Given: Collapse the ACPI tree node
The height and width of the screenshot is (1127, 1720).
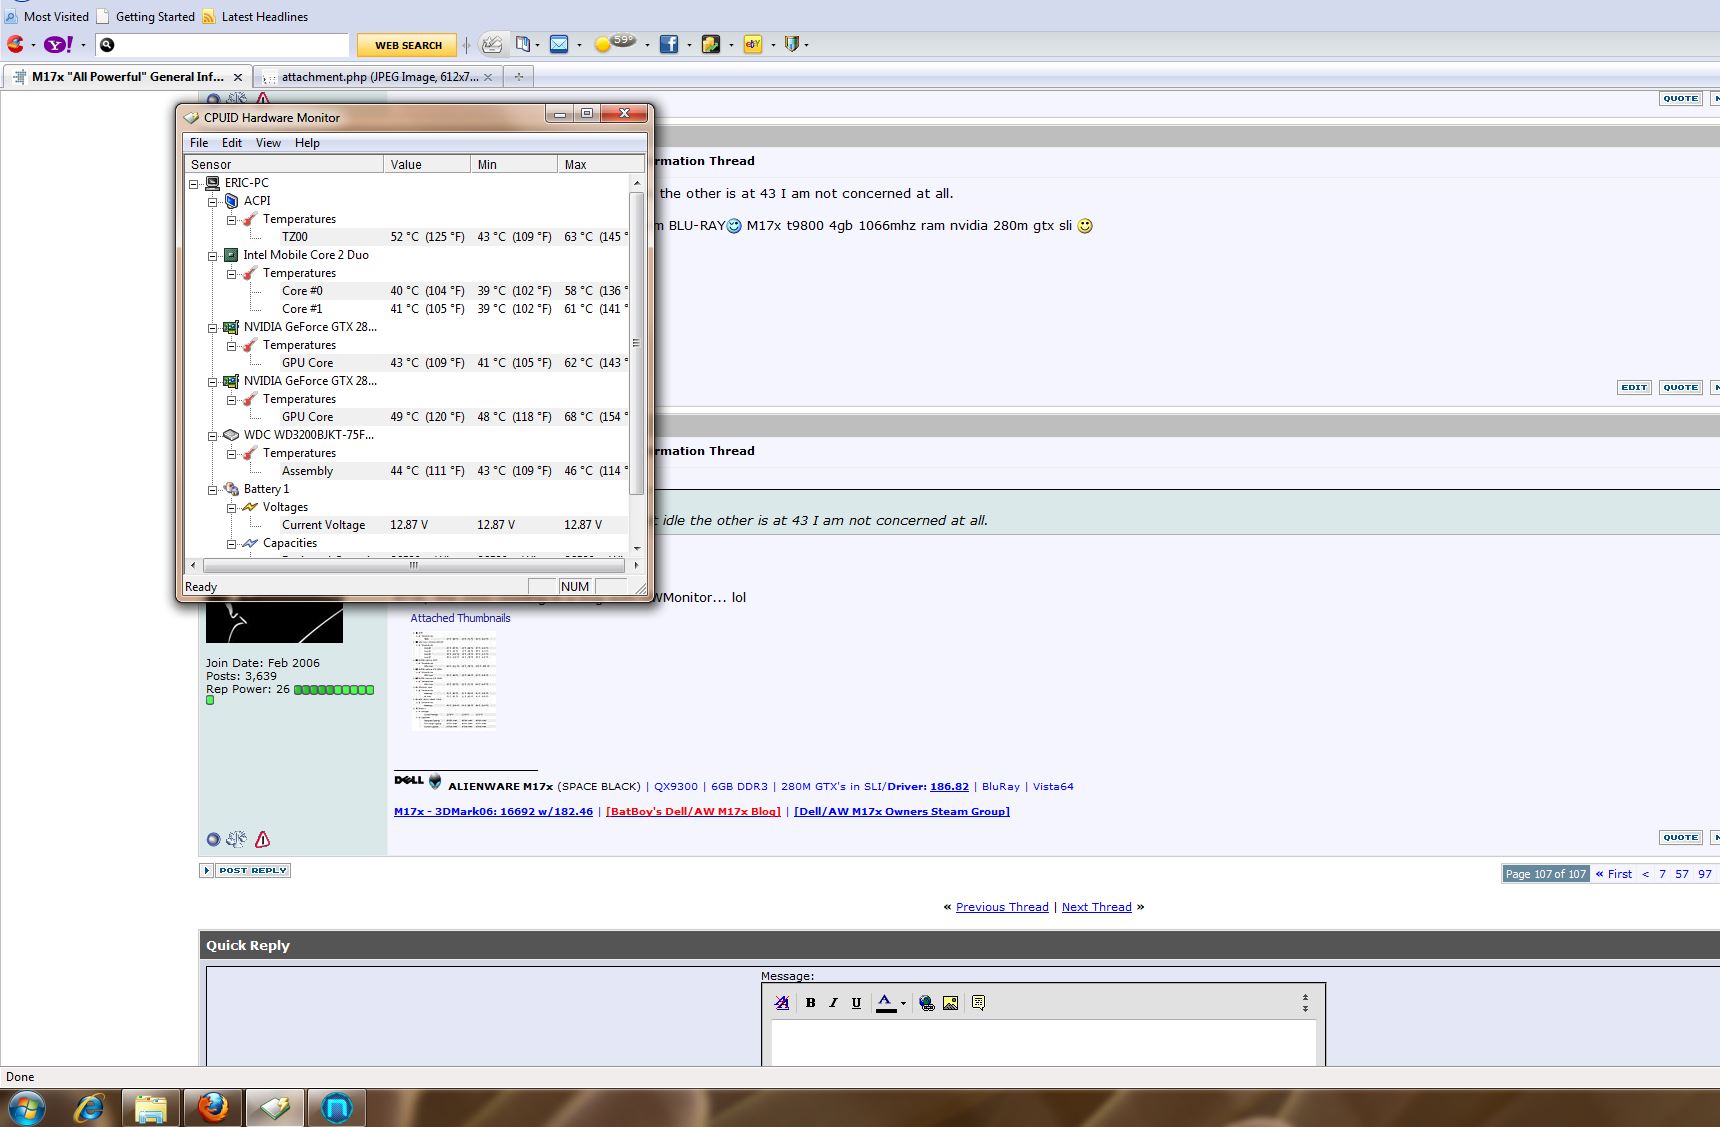Looking at the screenshot, I should tap(213, 202).
